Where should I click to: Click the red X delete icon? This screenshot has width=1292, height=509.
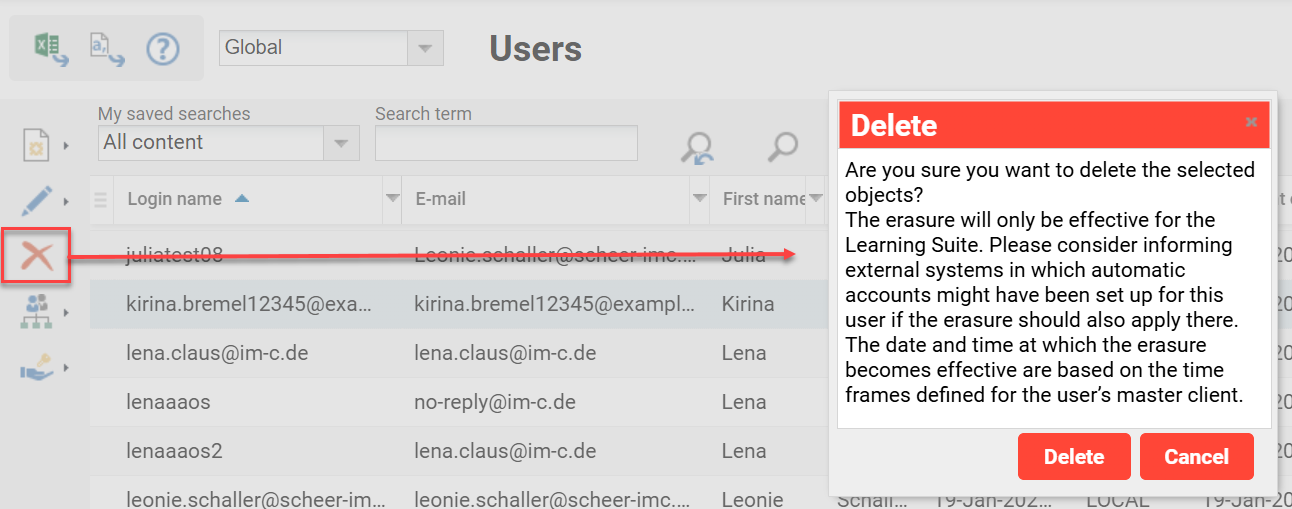coord(37,256)
